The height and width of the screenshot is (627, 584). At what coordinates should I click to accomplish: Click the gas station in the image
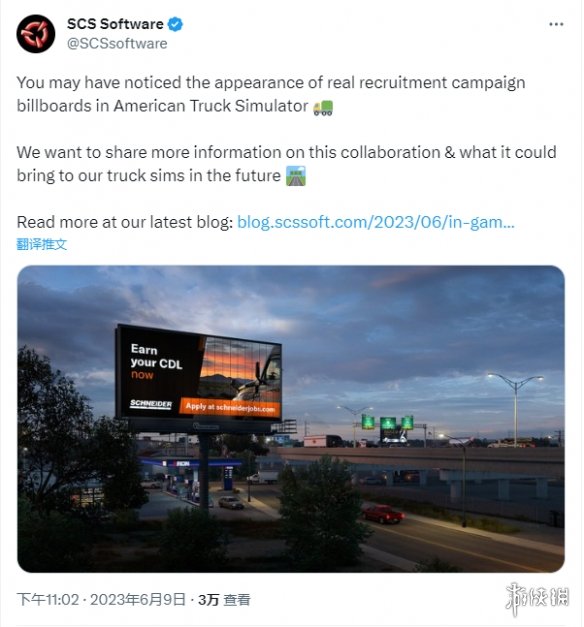tap(191, 478)
